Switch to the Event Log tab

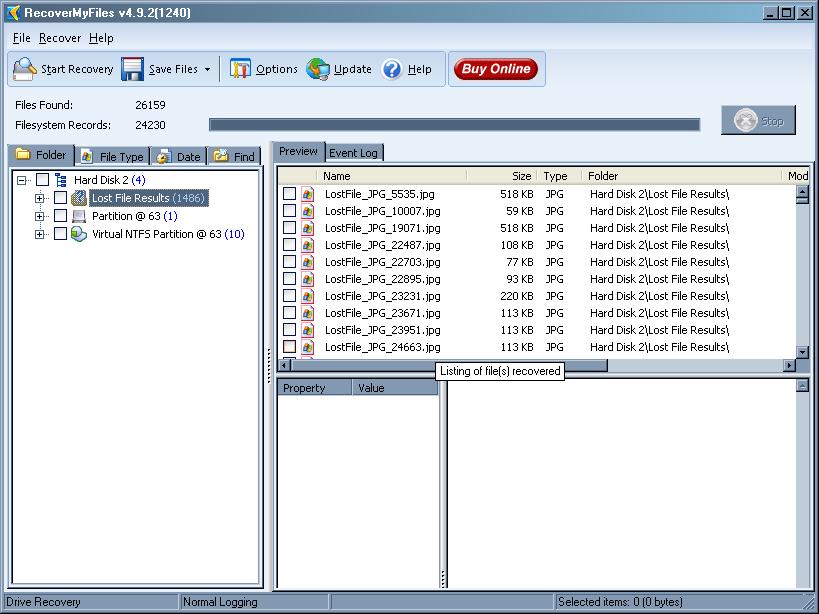354,153
